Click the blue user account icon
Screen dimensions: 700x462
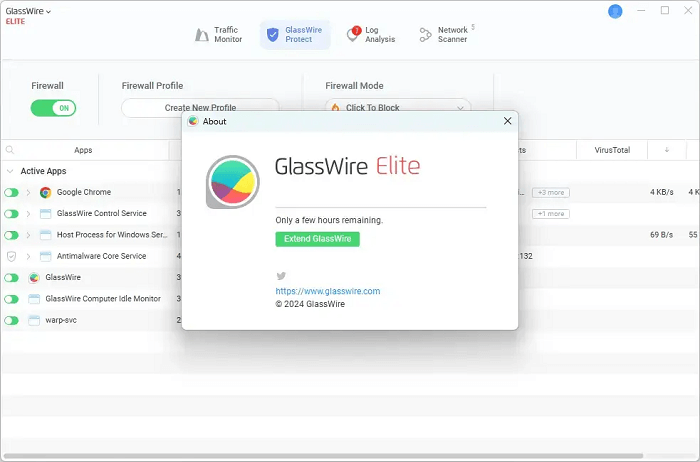click(x=615, y=11)
